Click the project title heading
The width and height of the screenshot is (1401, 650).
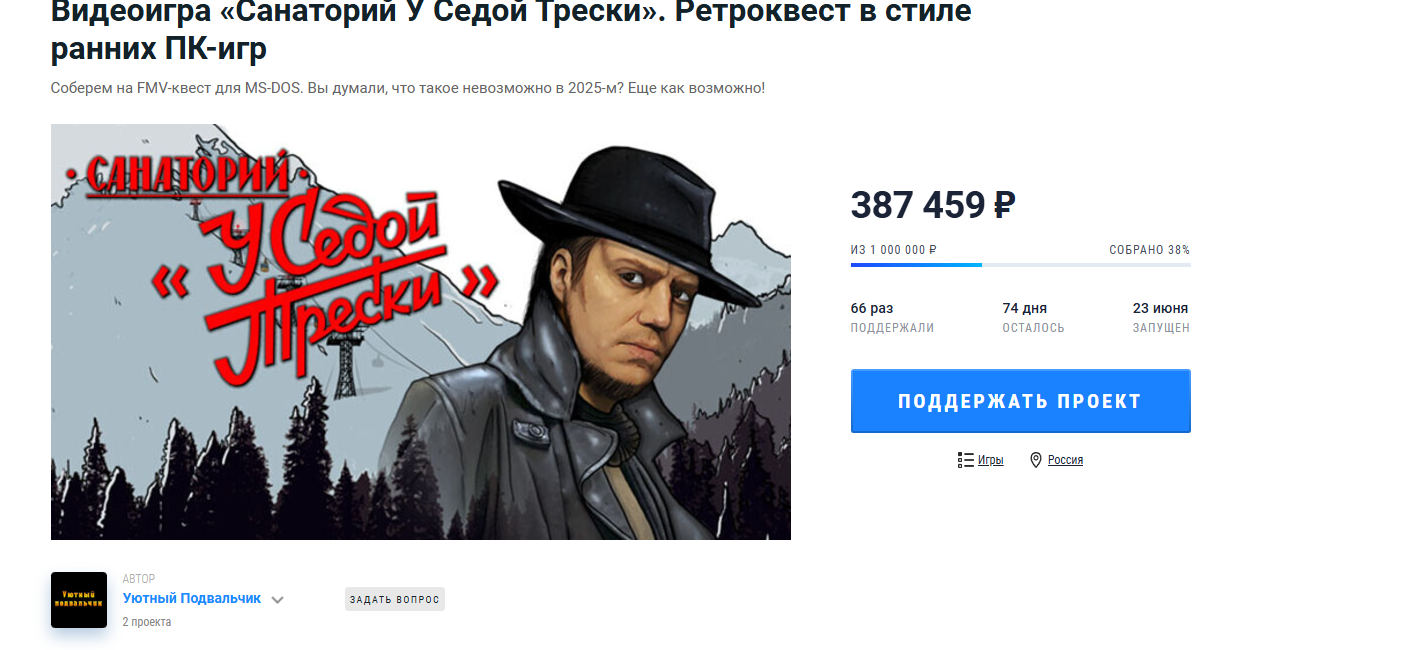tap(511, 30)
